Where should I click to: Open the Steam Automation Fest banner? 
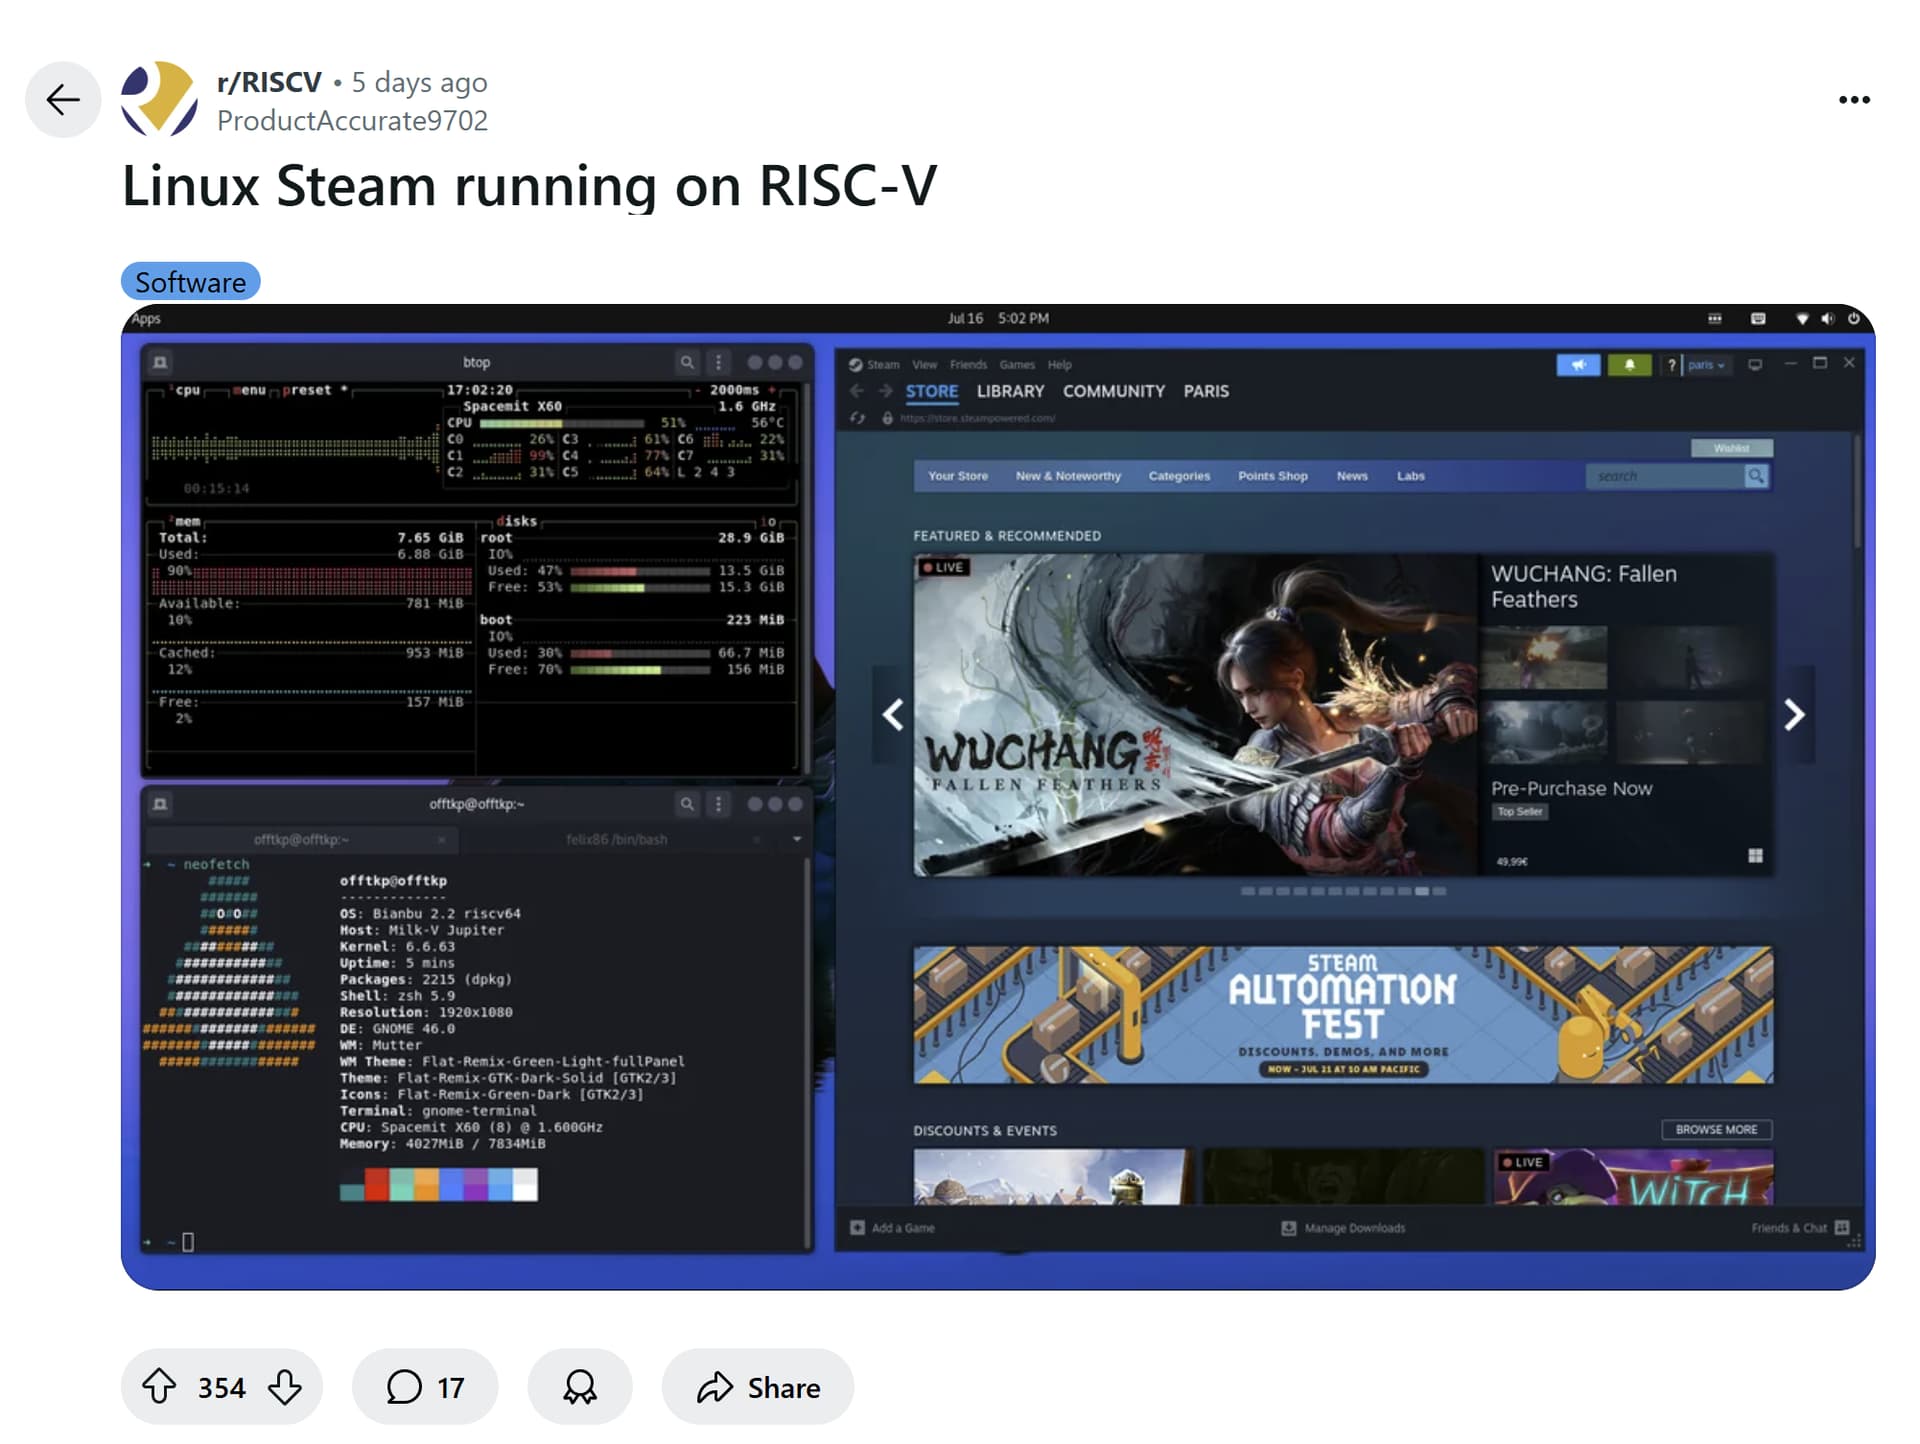(x=1343, y=1014)
